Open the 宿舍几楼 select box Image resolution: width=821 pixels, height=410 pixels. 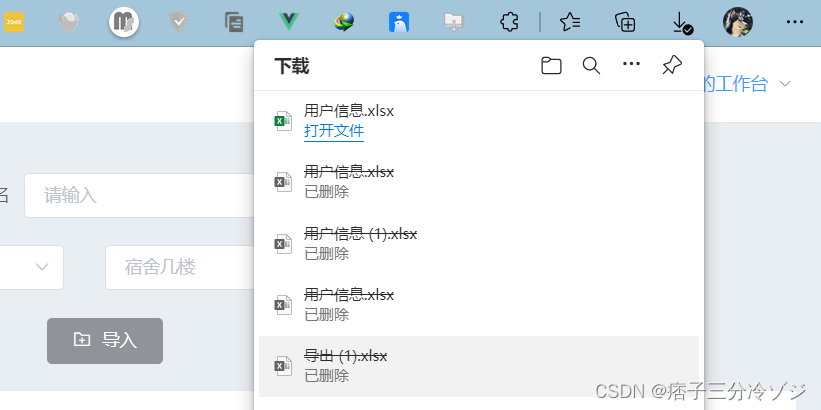click(x=180, y=268)
